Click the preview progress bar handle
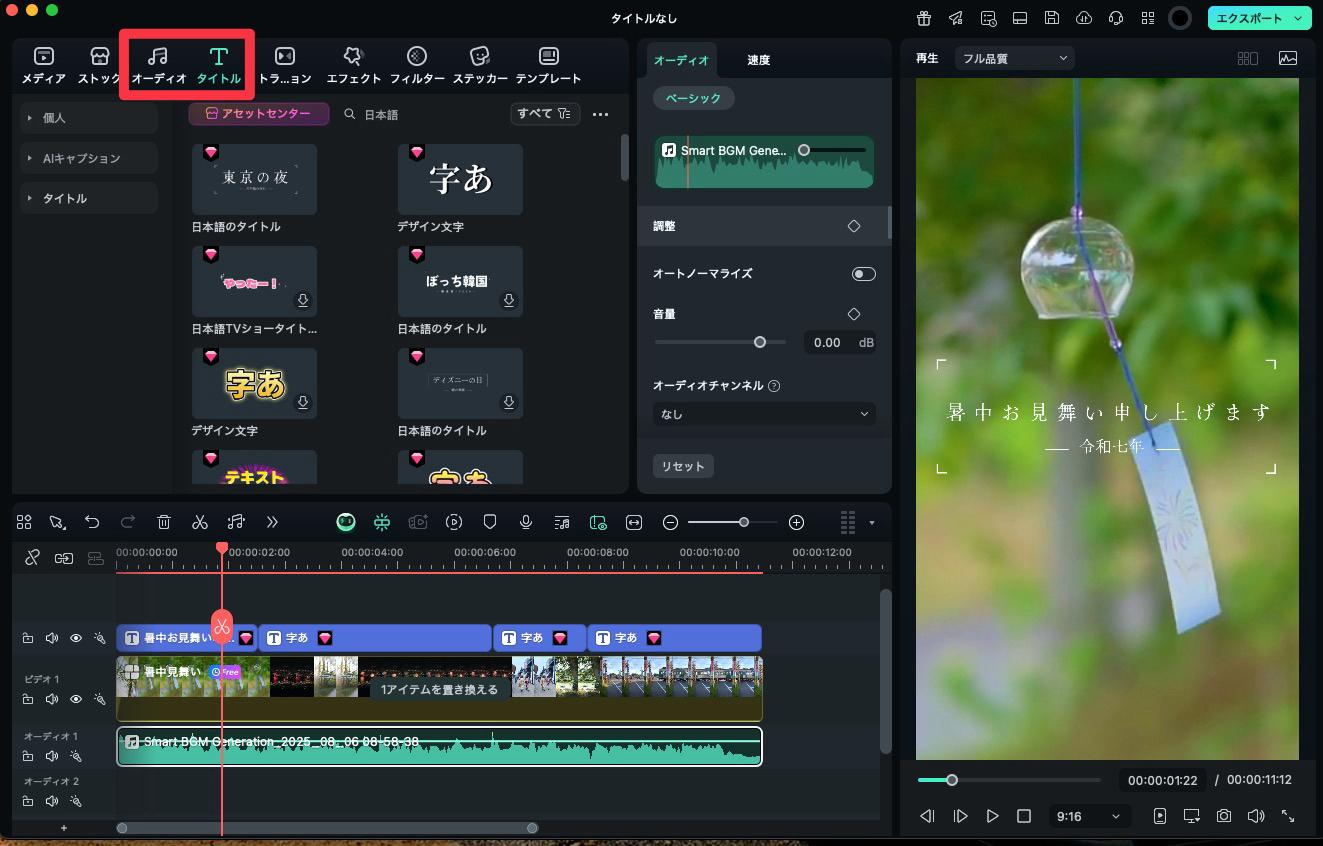 click(x=952, y=780)
